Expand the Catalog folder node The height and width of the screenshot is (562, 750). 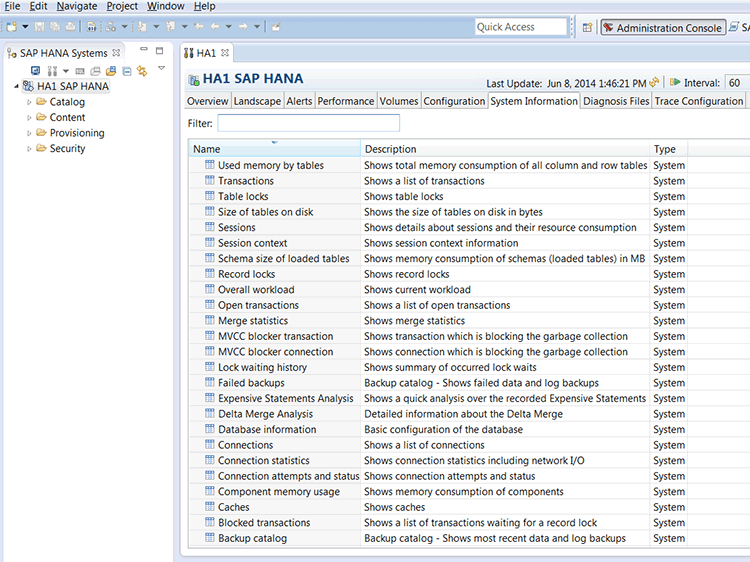(x=28, y=102)
